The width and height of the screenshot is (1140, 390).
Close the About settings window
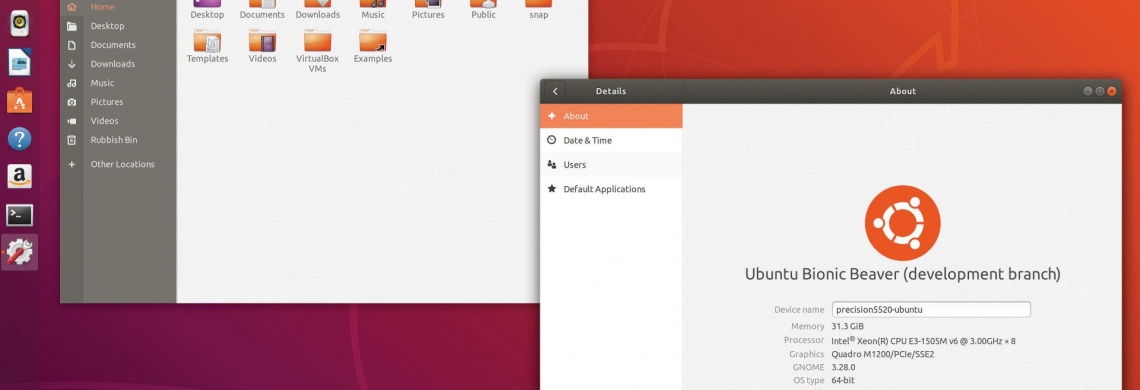click(1112, 91)
